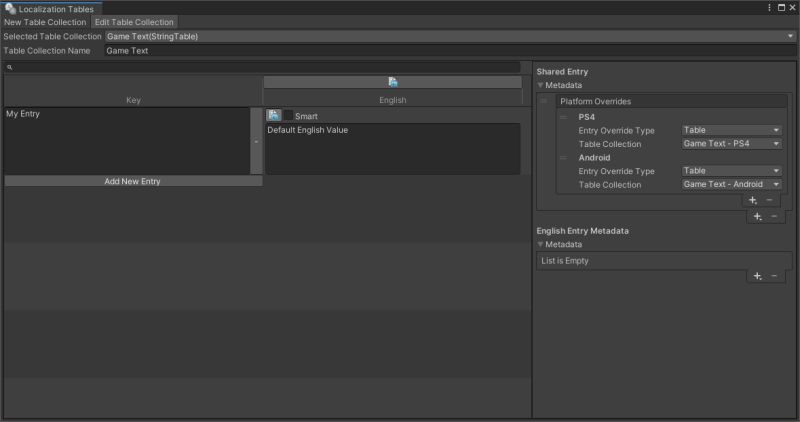
Task: Click the PS4 platform label
Action: [587, 117]
